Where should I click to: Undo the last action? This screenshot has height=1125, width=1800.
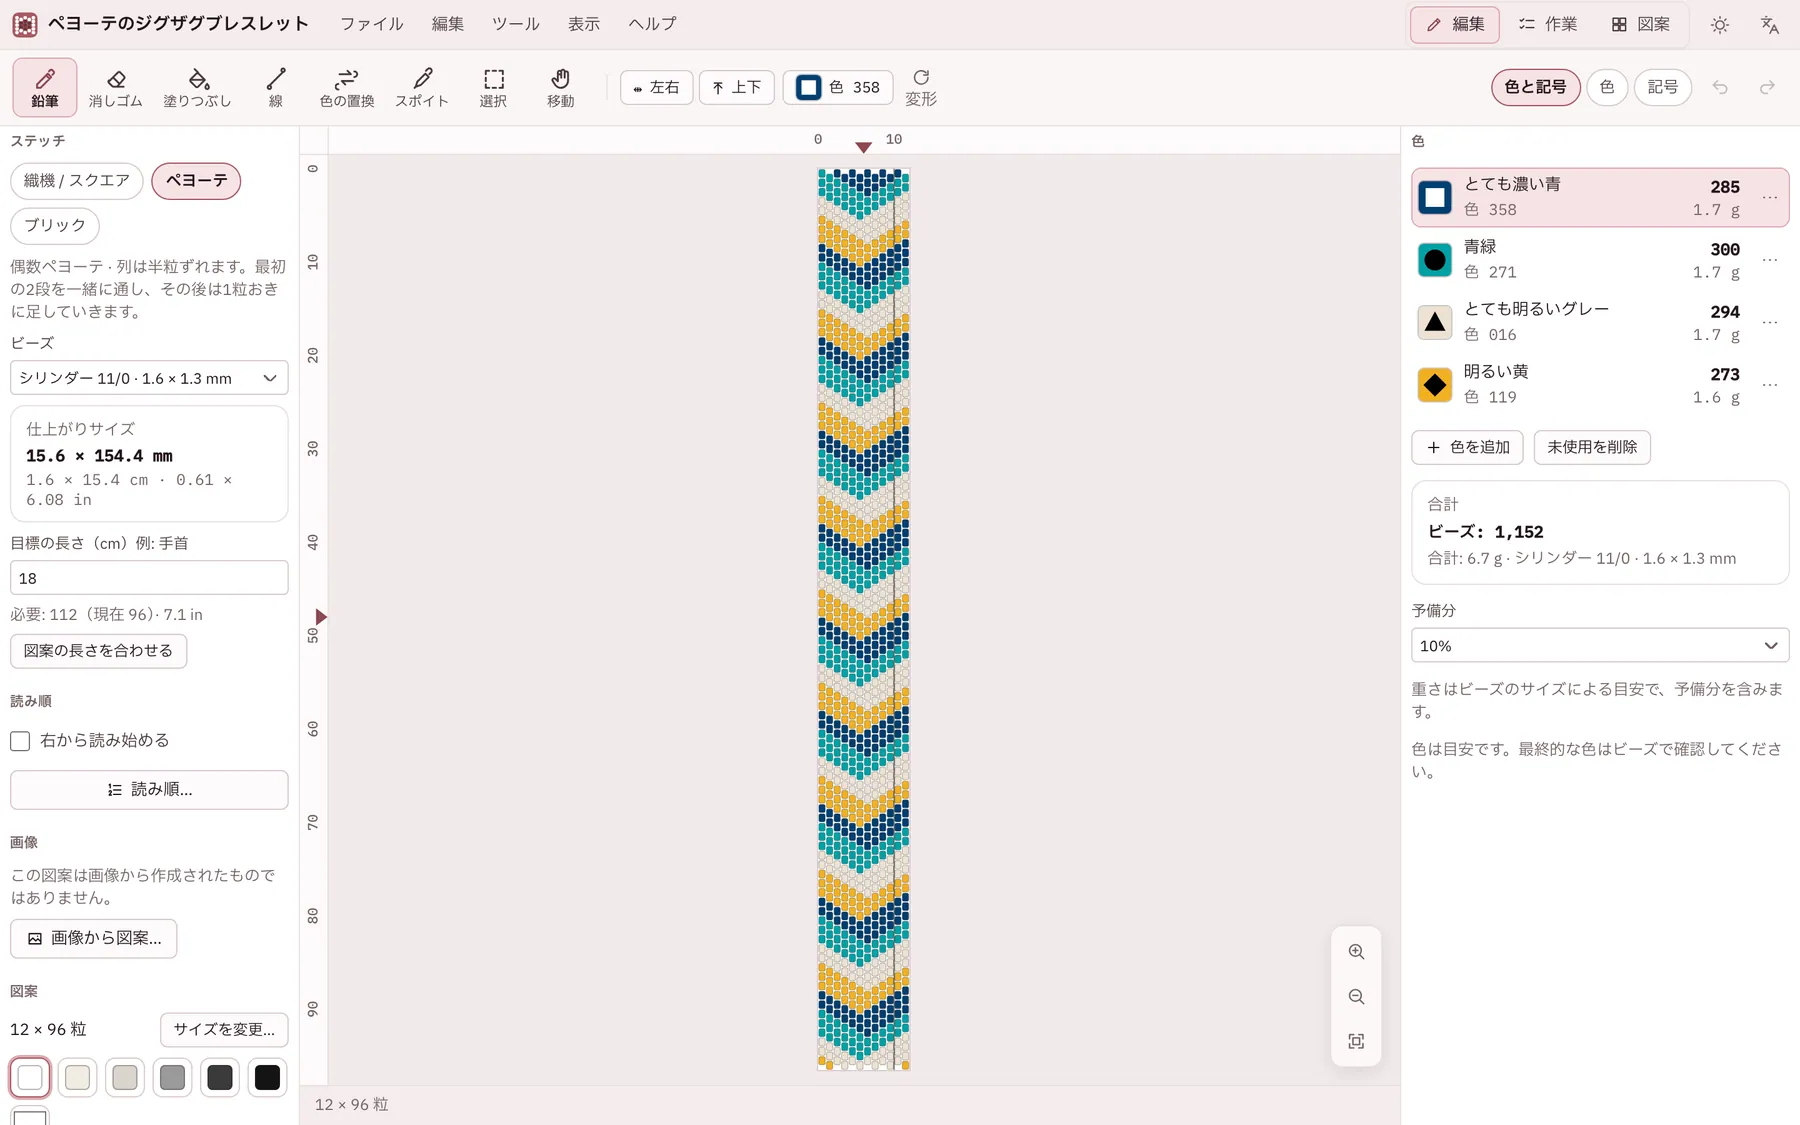(1720, 87)
